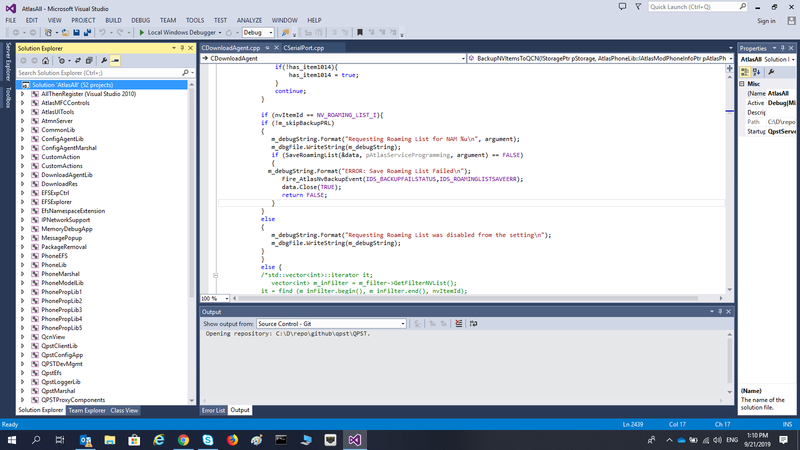The height and width of the screenshot is (450, 800).
Task: Open solution configuration Debug dropdown
Action: coord(258,33)
